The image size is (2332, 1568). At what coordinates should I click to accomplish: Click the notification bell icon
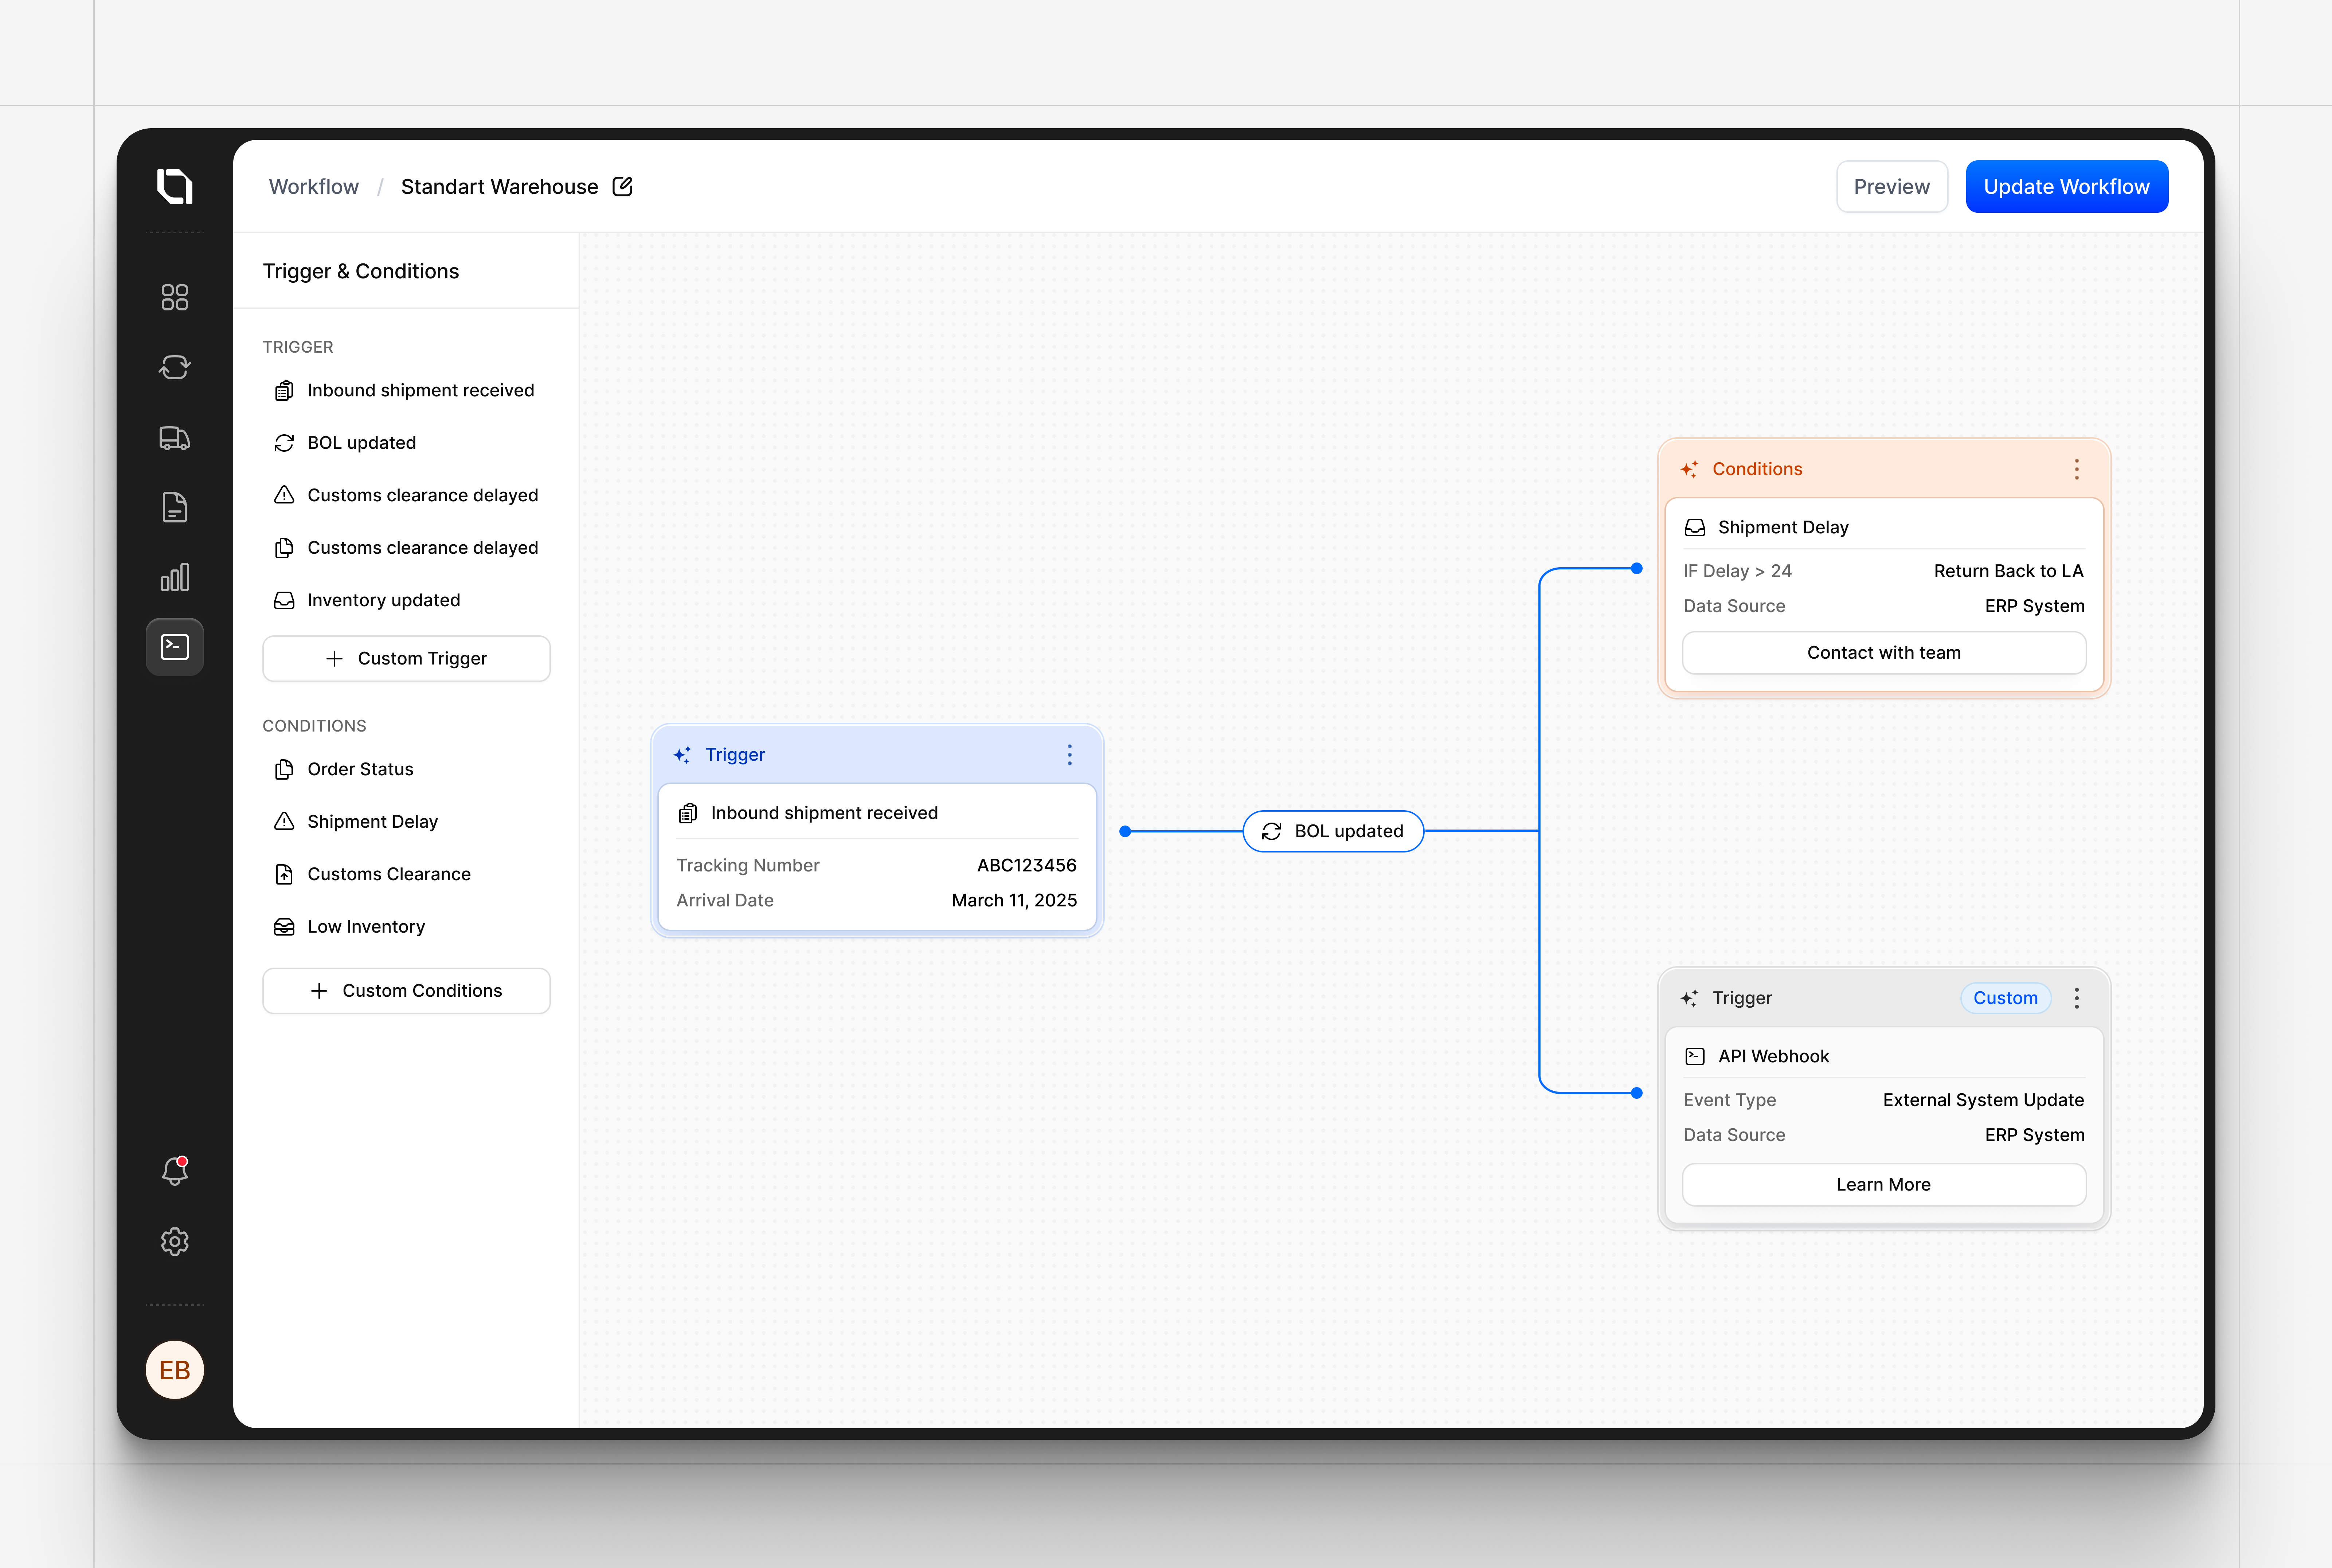[x=175, y=1170]
